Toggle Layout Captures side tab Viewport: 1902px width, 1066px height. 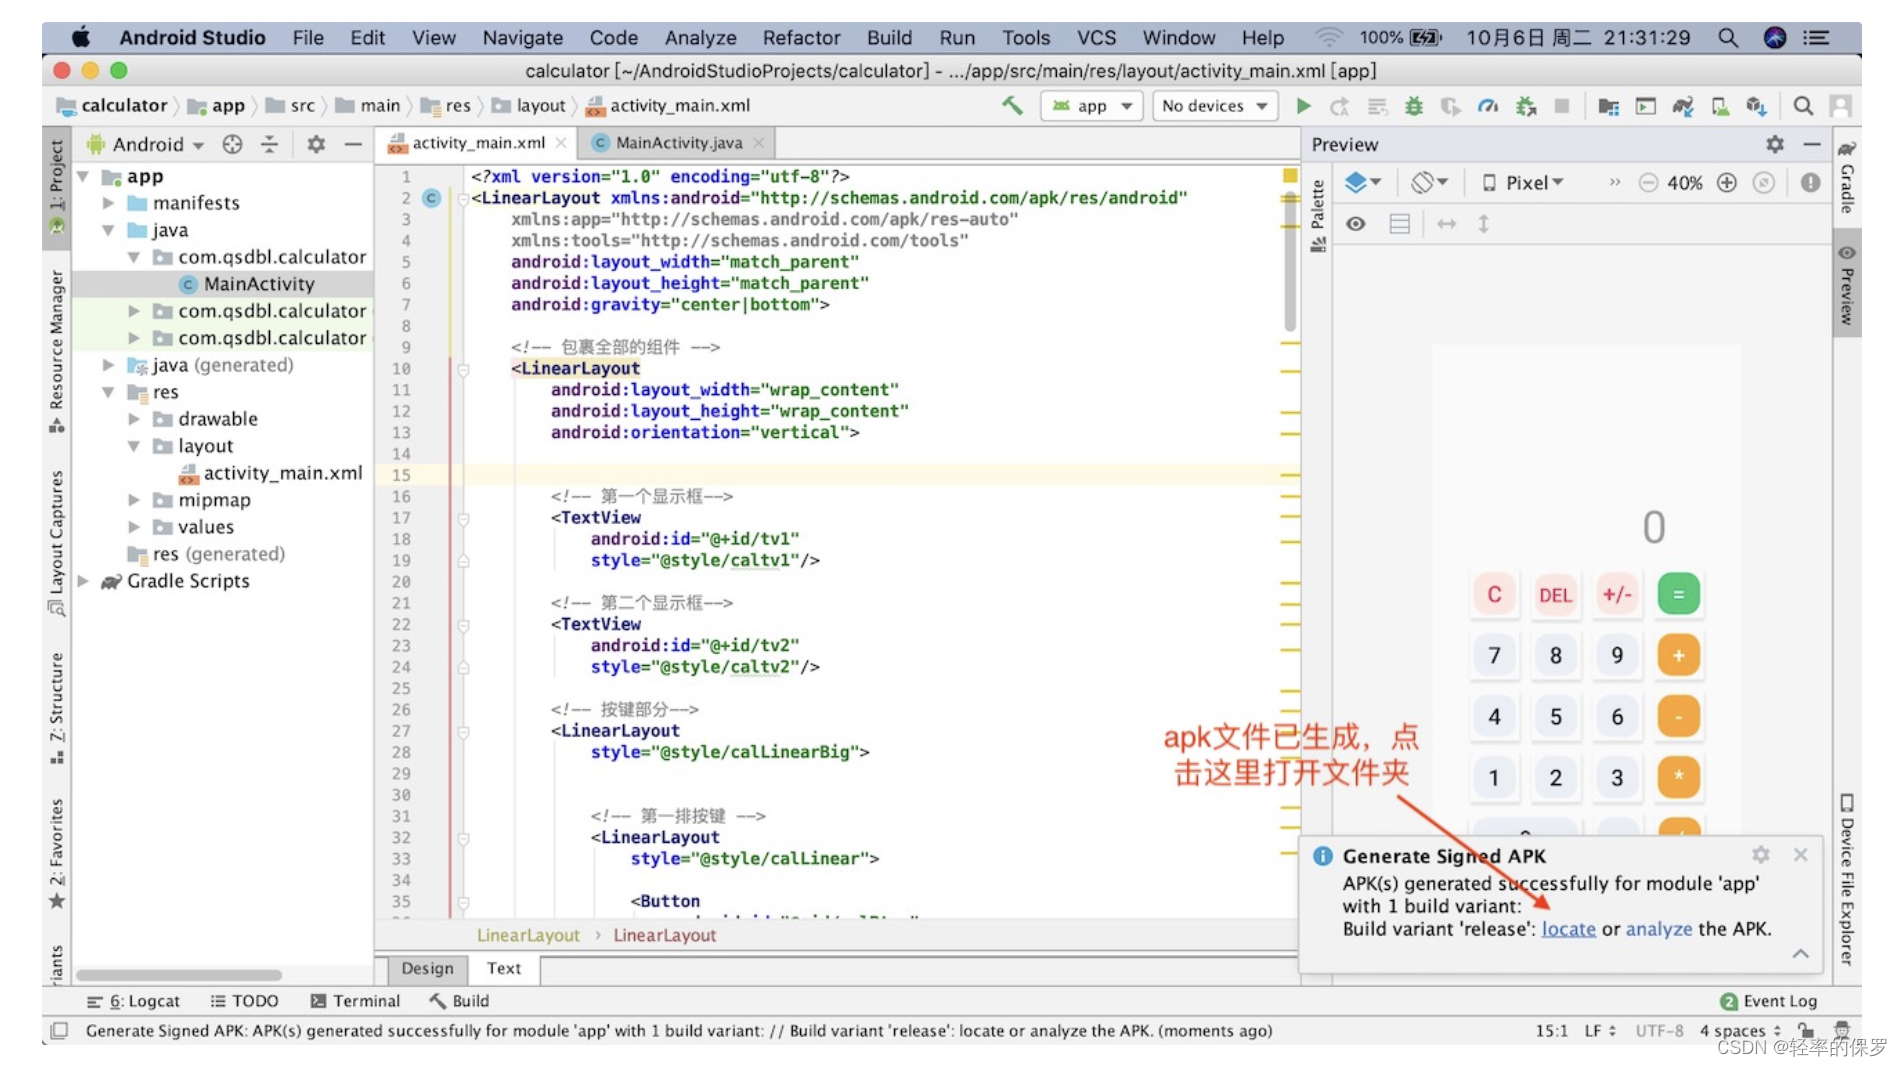click(56, 541)
